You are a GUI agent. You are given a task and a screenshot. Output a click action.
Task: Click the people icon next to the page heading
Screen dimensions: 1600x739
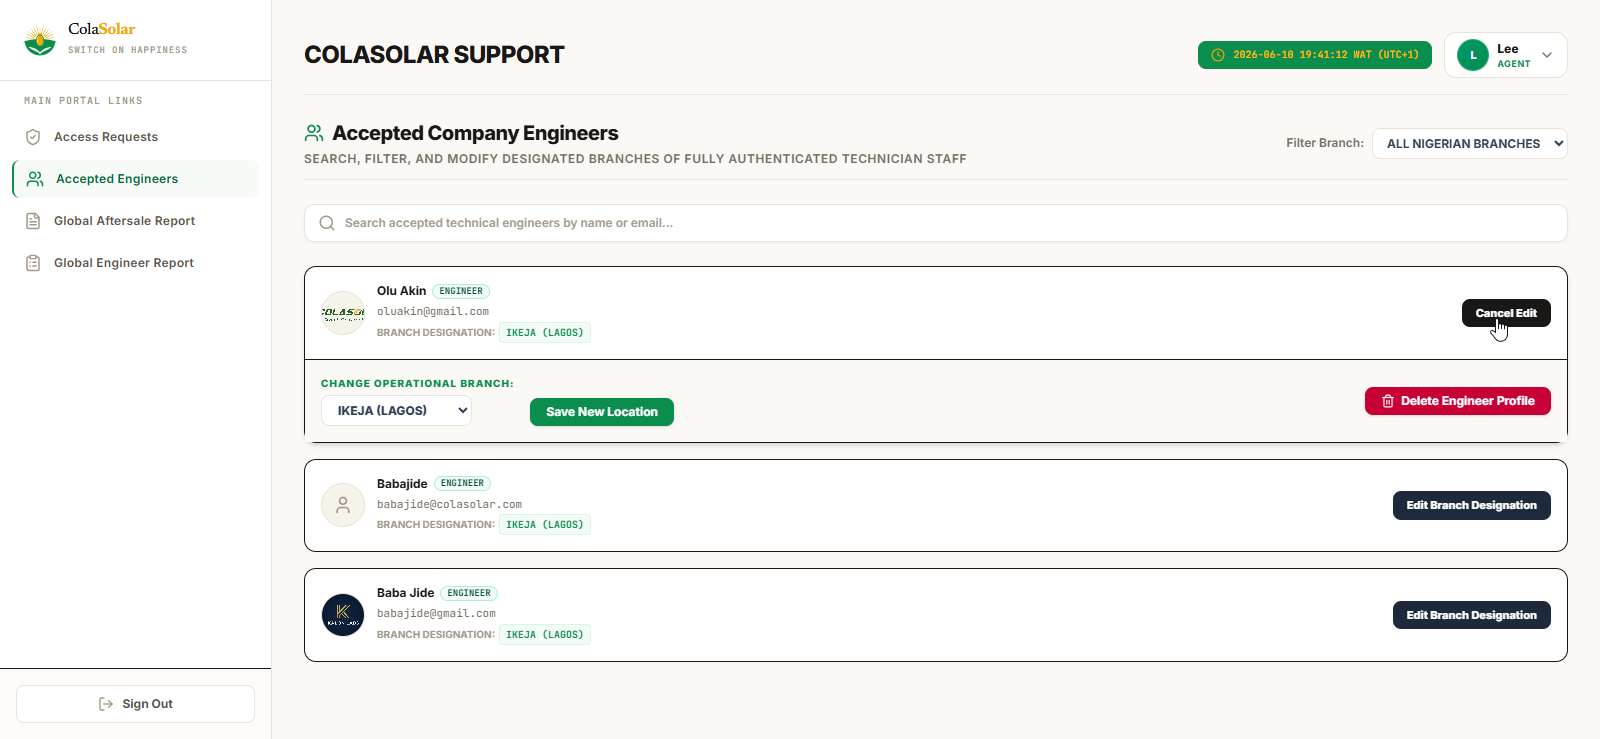tap(314, 133)
